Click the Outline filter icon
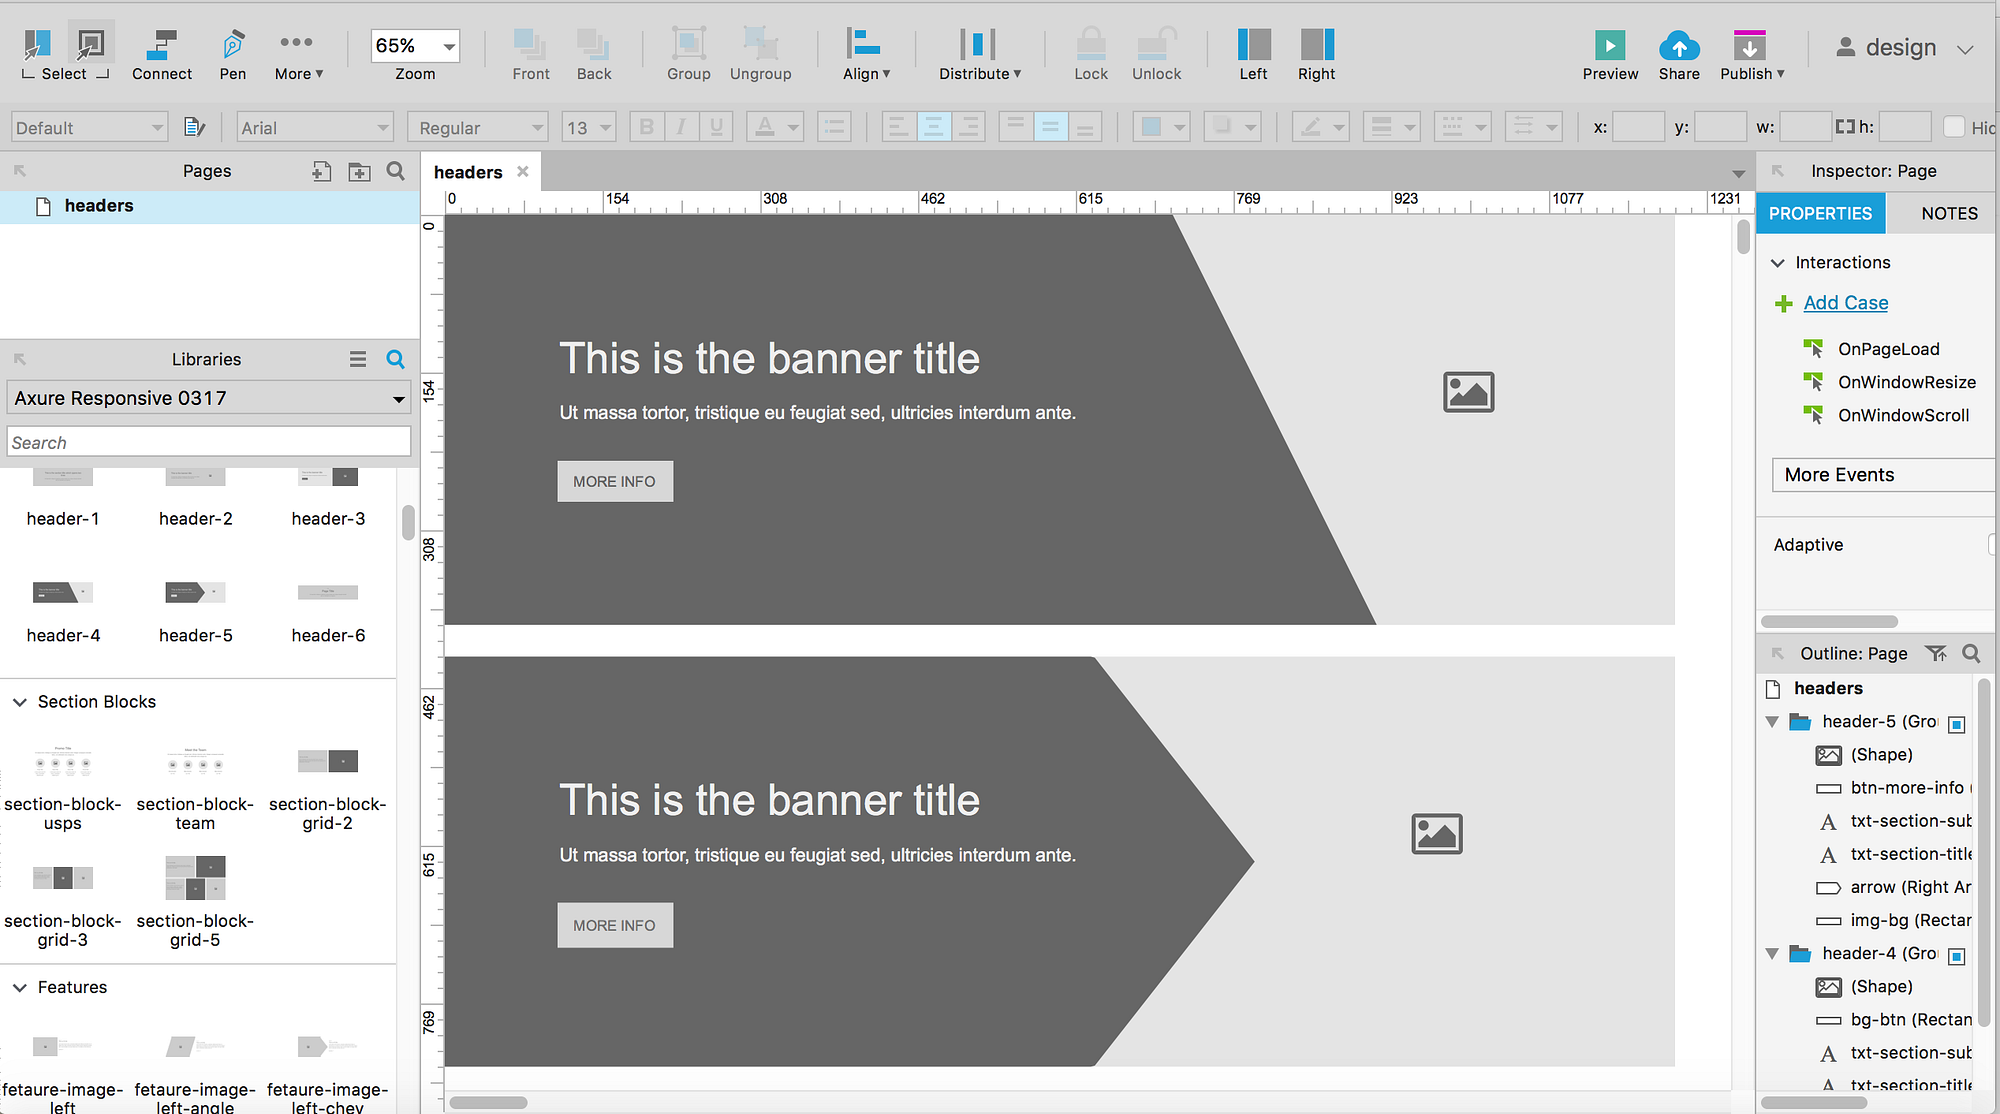Viewport: 2000px width, 1114px height. tap(1936, 653)
